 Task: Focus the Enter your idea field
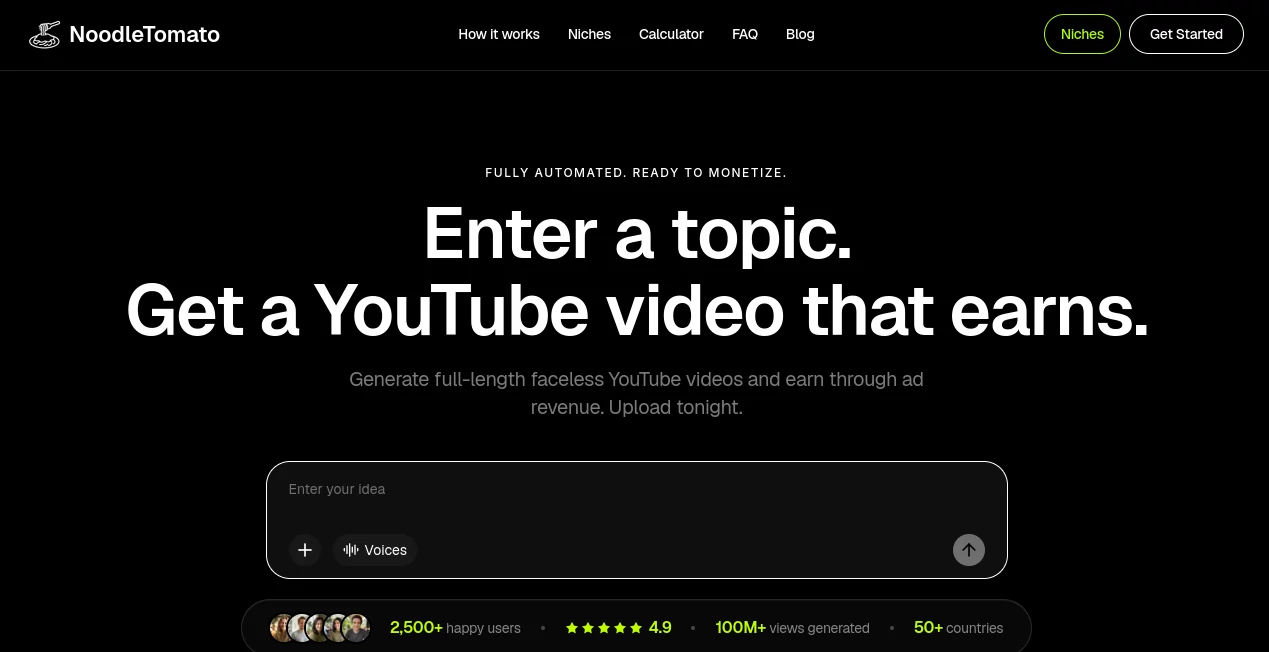636,489
